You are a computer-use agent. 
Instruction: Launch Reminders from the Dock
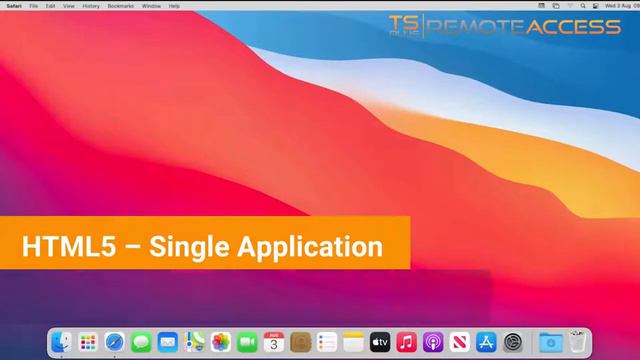tap(327, 342)
